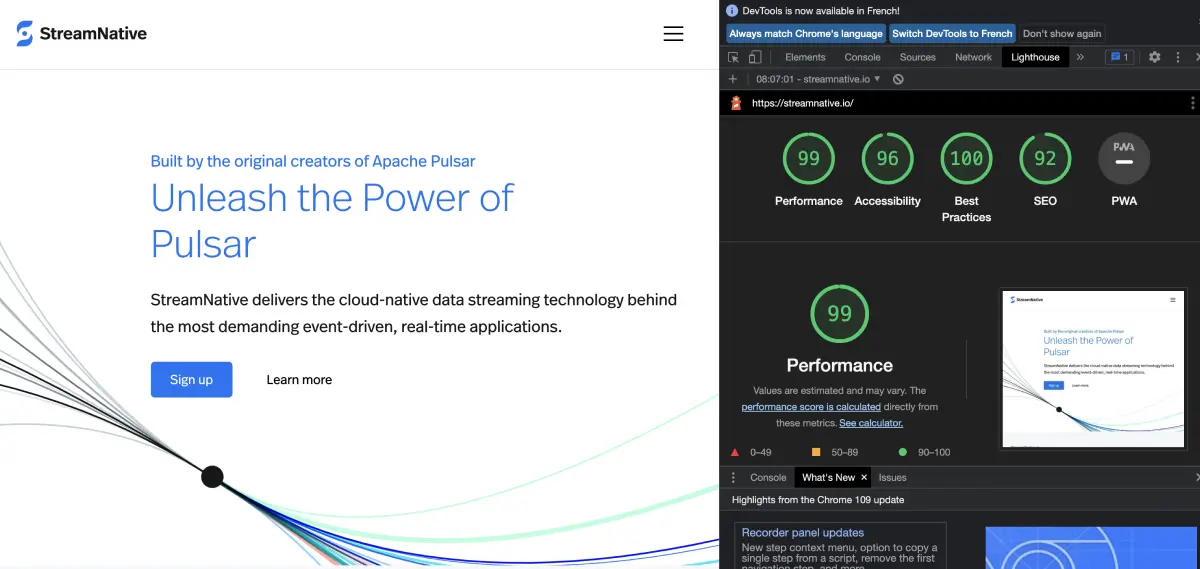Open the drawer Console tab
This screenshot has width=1200, height=569.
click(x=768, y=477)
